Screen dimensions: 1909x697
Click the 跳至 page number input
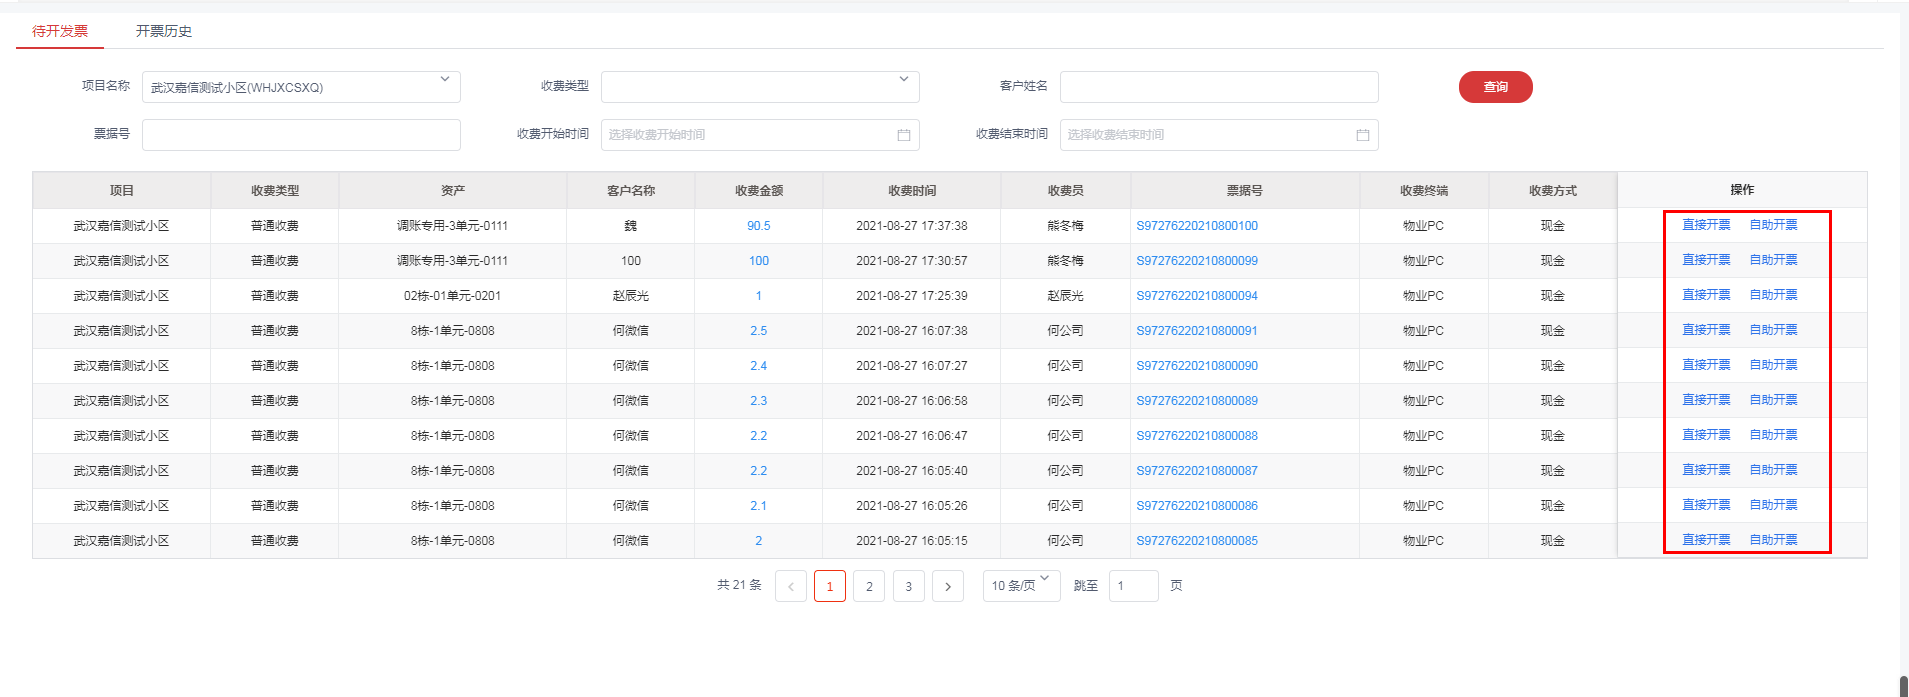coord(1133,586)
